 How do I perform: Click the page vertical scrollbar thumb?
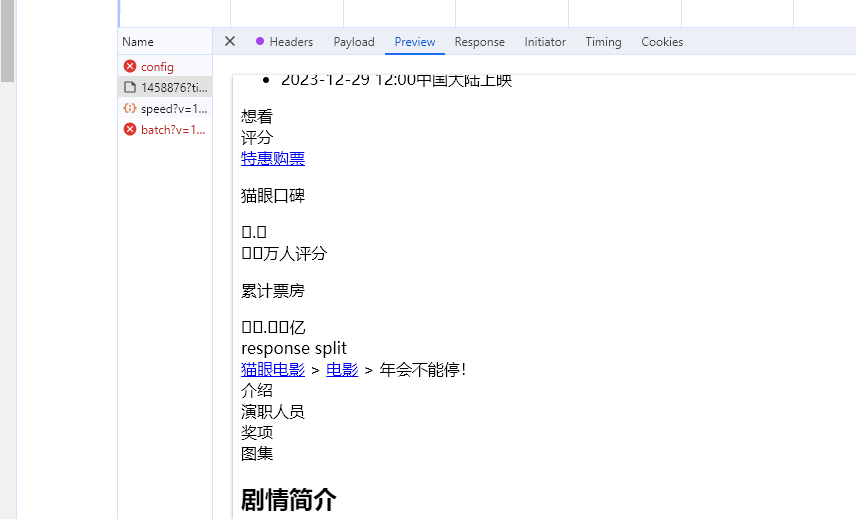point(8,41)
